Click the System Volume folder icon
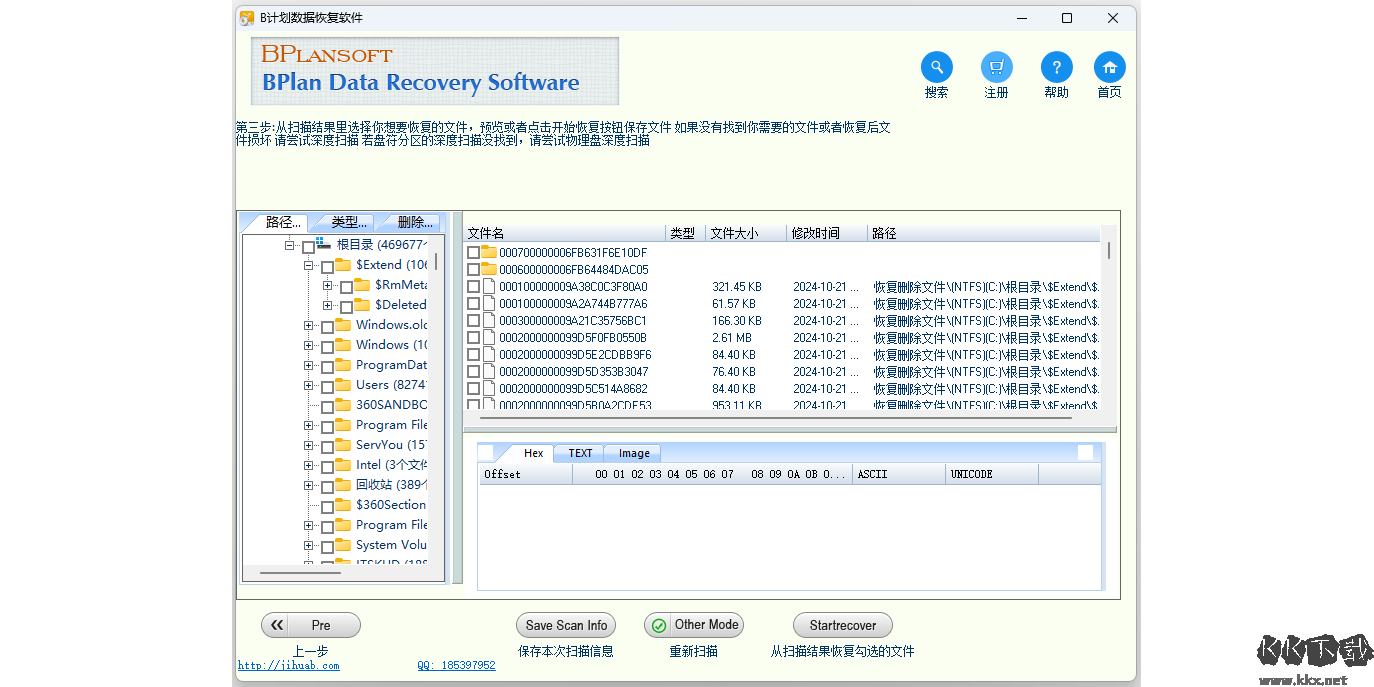The height and width of the screenshot is (687, 1374). [x=344, y=544]
